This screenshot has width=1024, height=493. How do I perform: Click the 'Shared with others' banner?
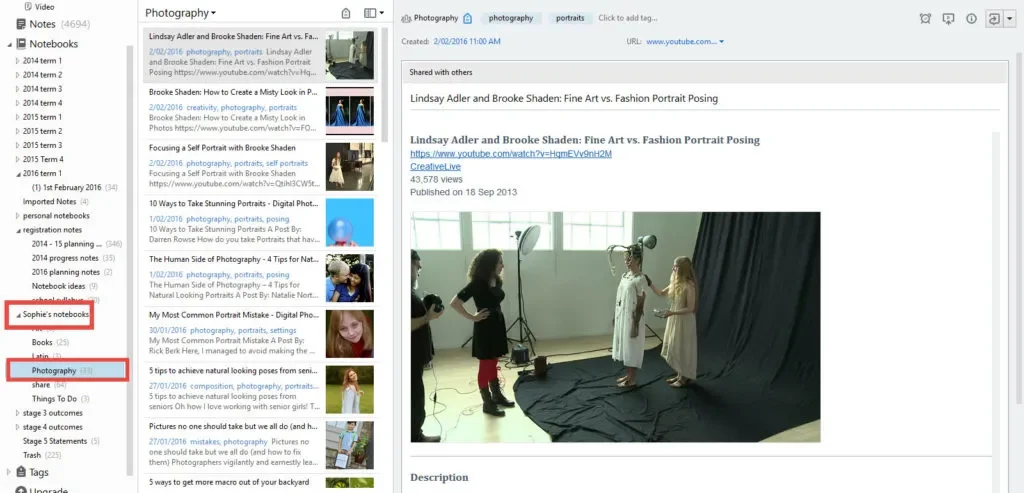pos(704,72)
